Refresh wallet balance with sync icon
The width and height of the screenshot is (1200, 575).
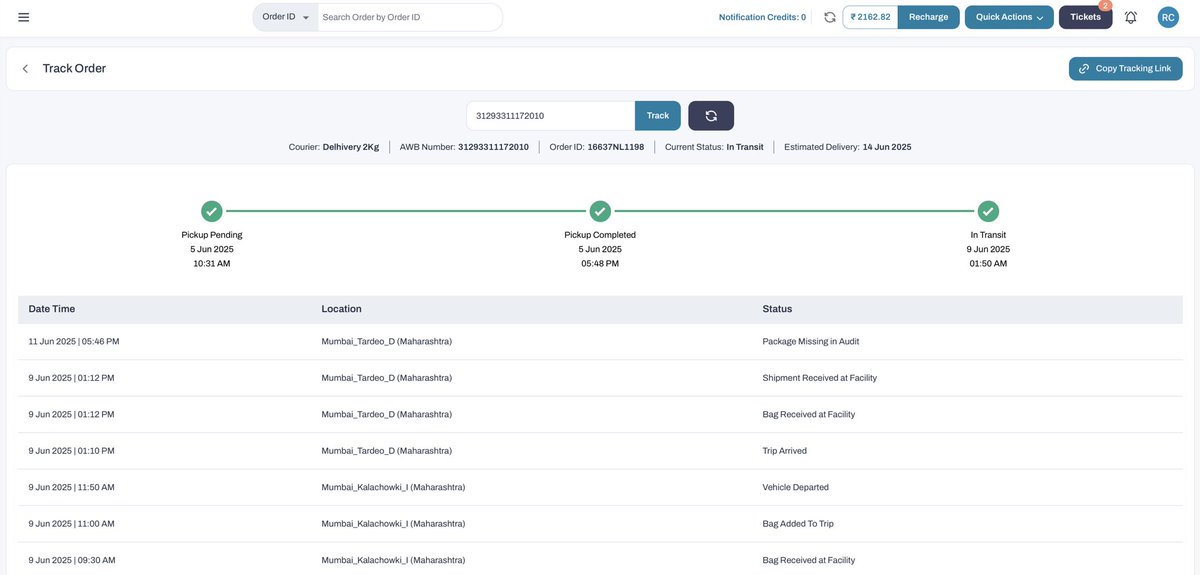829,17
